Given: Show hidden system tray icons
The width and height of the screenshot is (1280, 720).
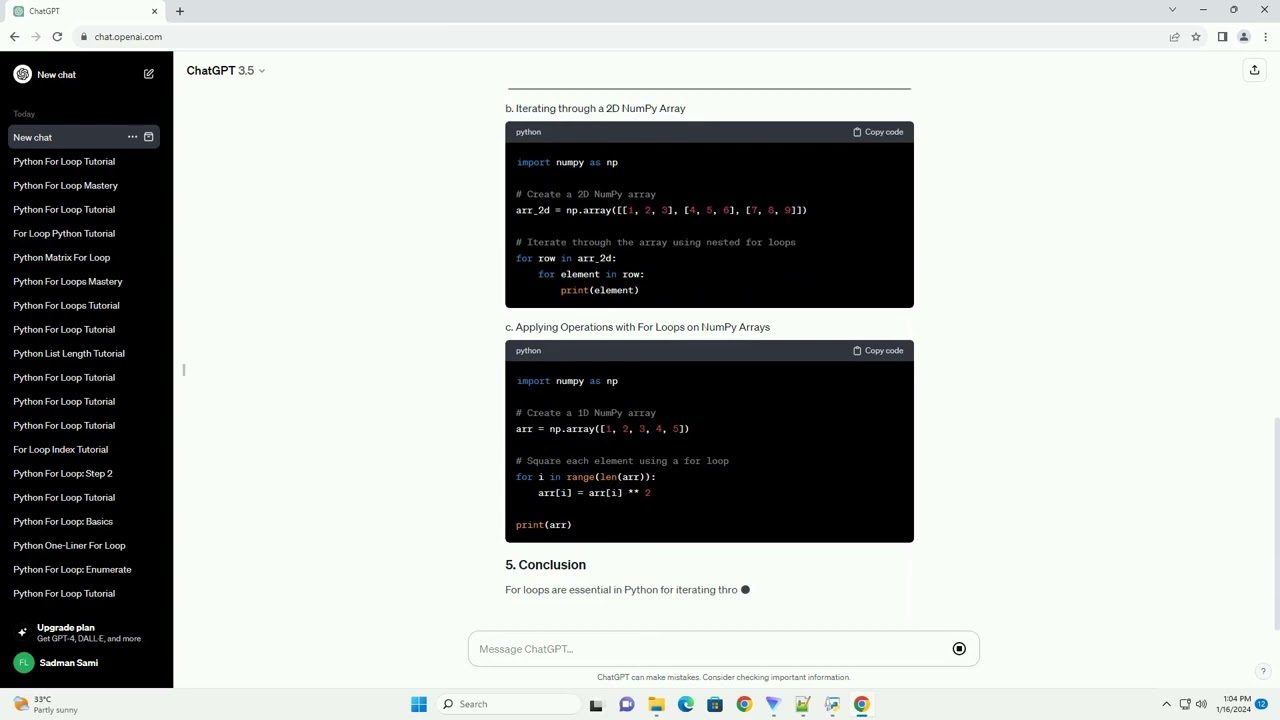Looking at the screenshot, I should point(1166,704).
